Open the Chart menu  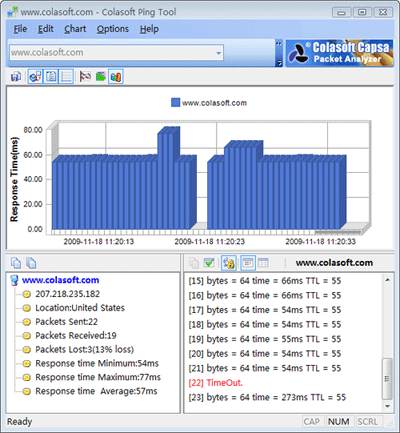(x=75, y=29)
